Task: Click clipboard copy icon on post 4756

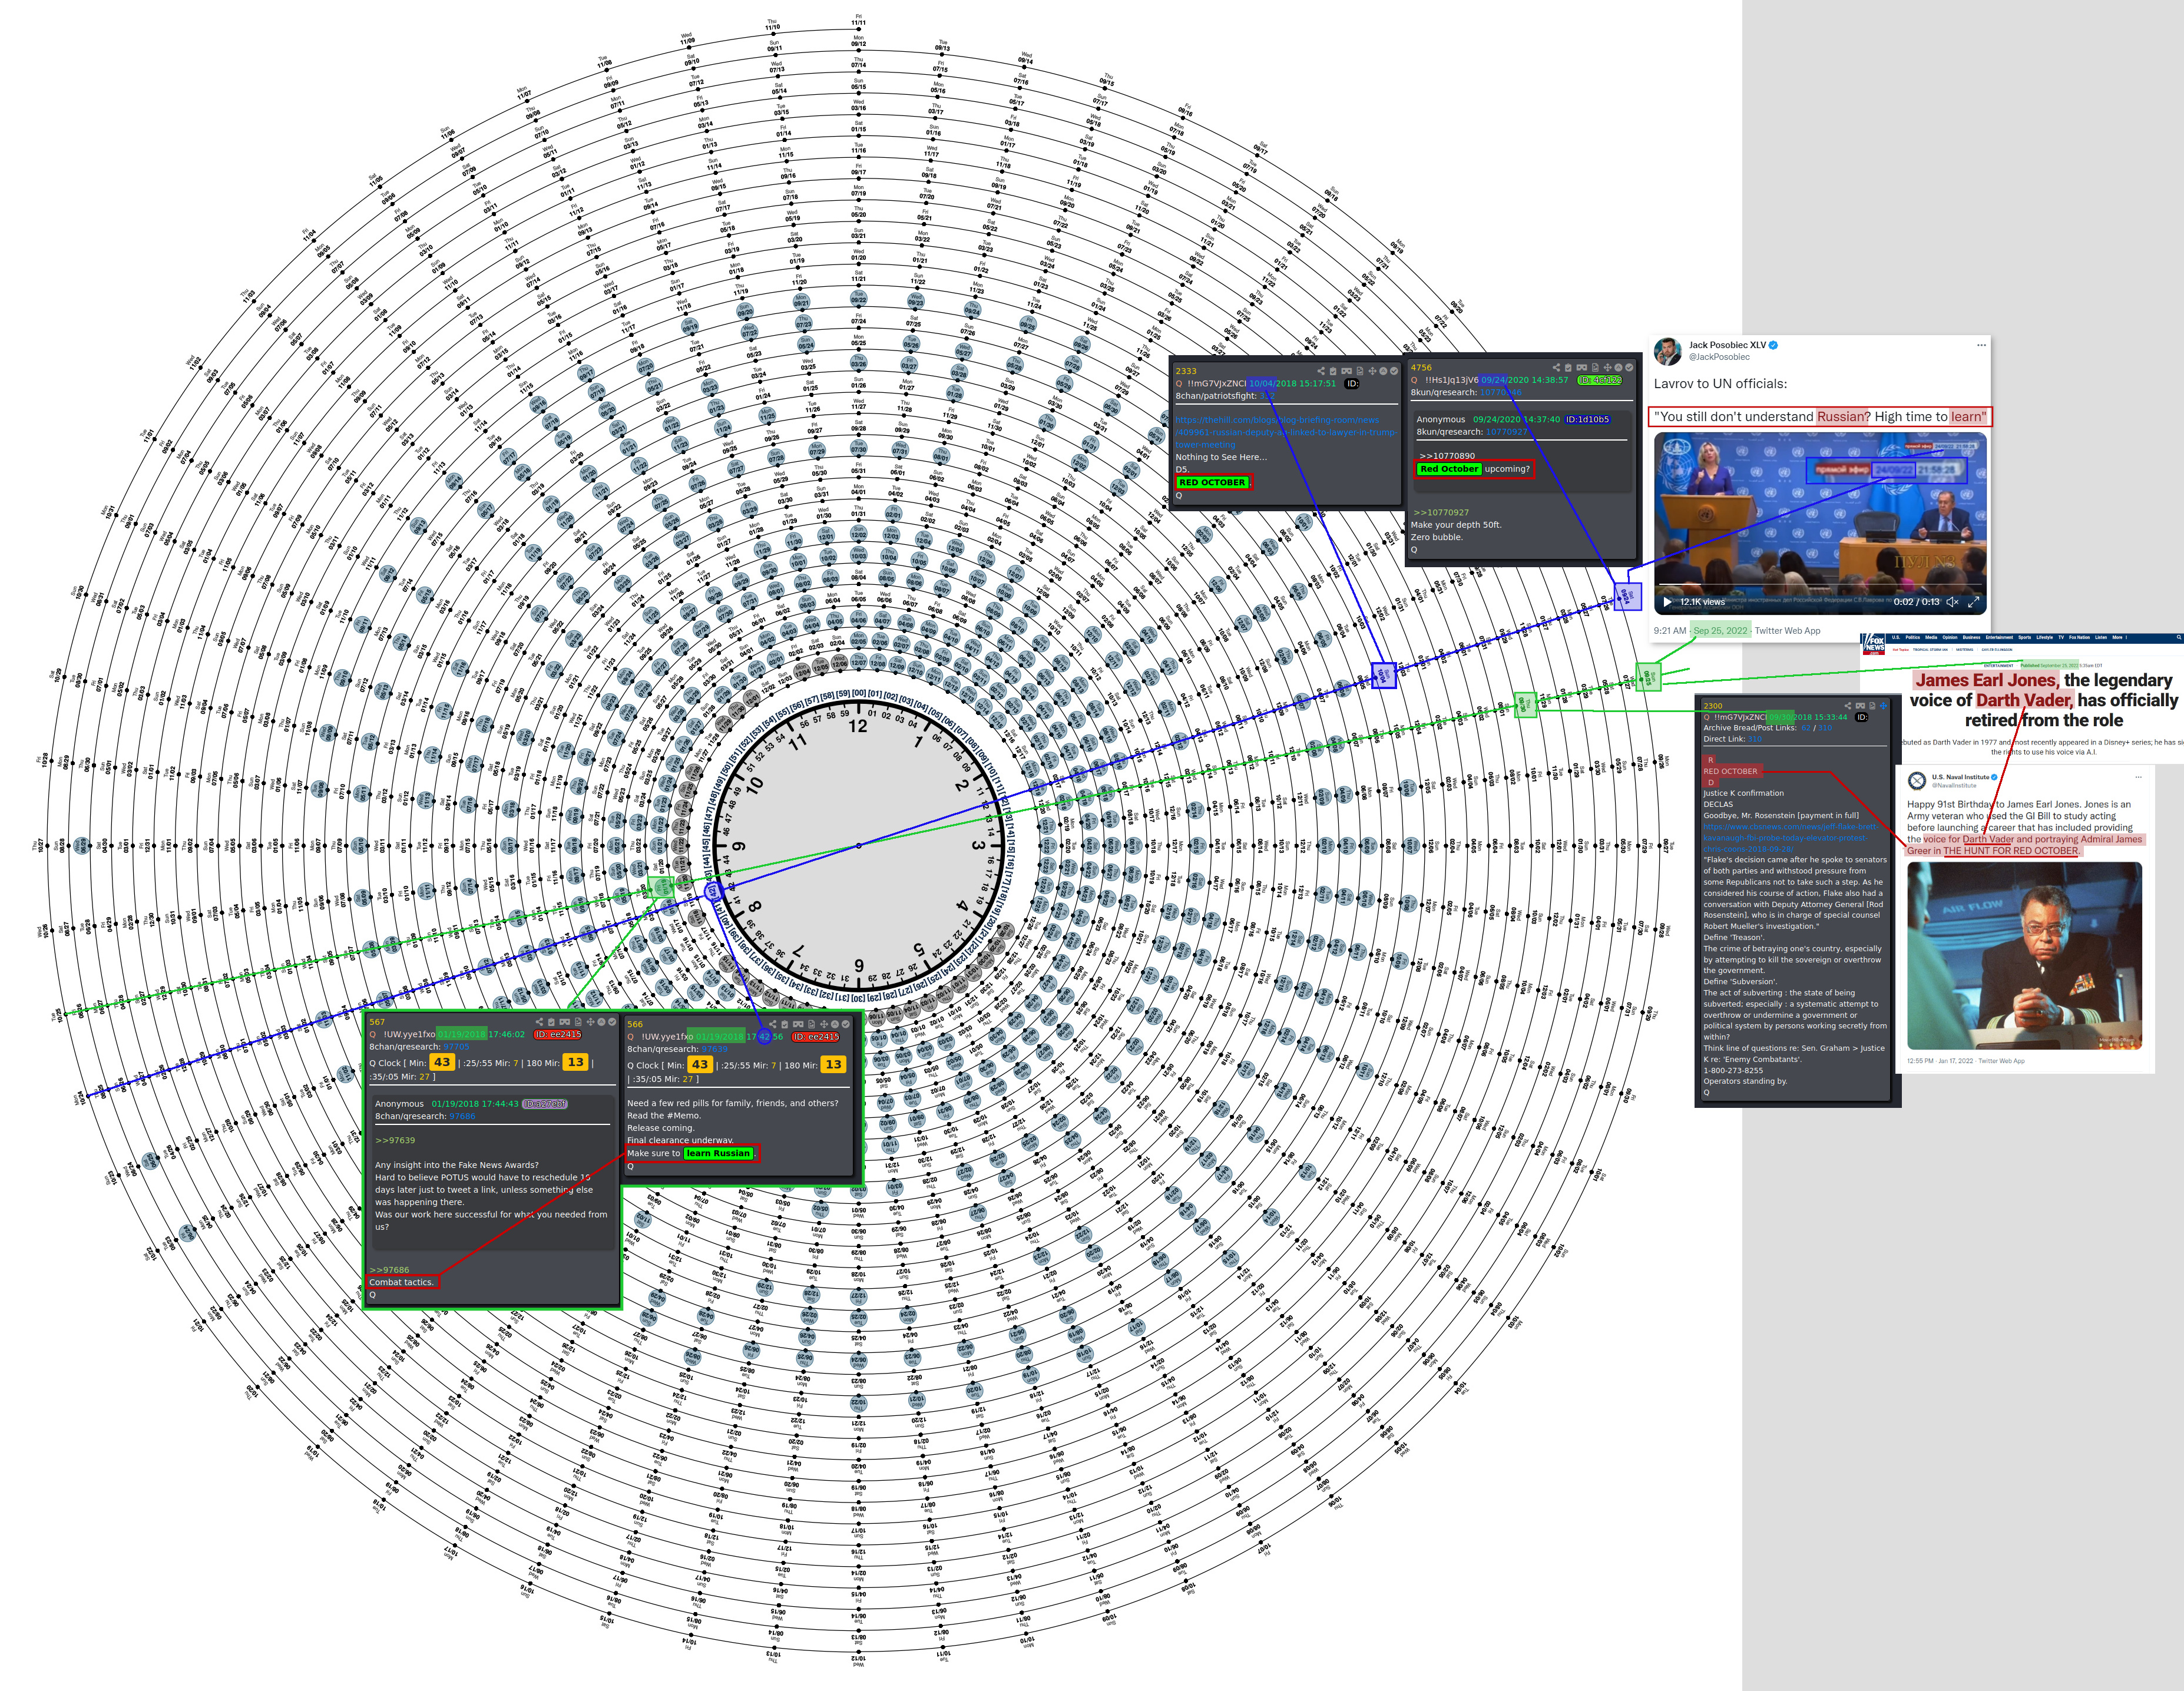Action: (x=1568, y=367)
